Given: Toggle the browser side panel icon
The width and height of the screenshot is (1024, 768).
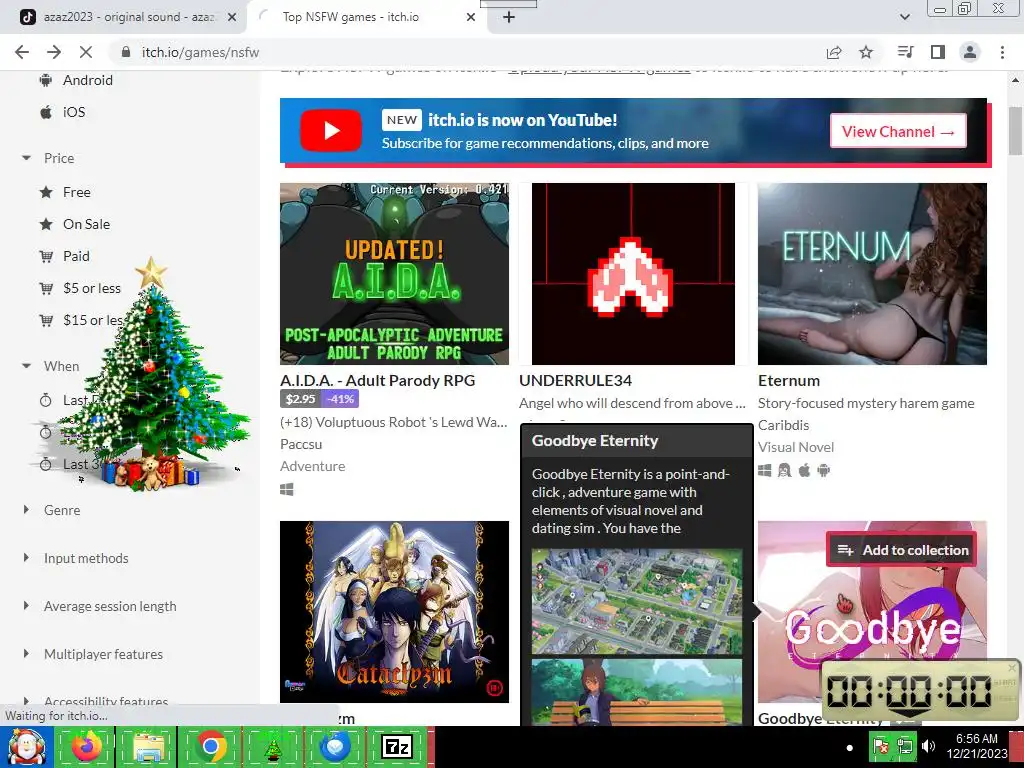Looking at the screenshot, I should 938,52.
